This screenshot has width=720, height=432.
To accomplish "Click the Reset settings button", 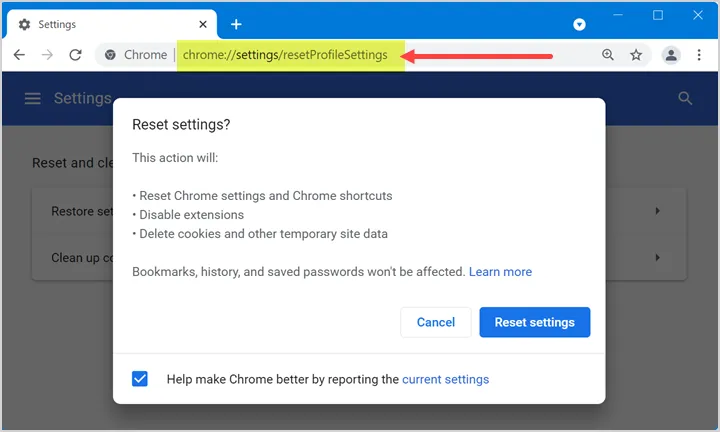I will click(x=534, y=322).
